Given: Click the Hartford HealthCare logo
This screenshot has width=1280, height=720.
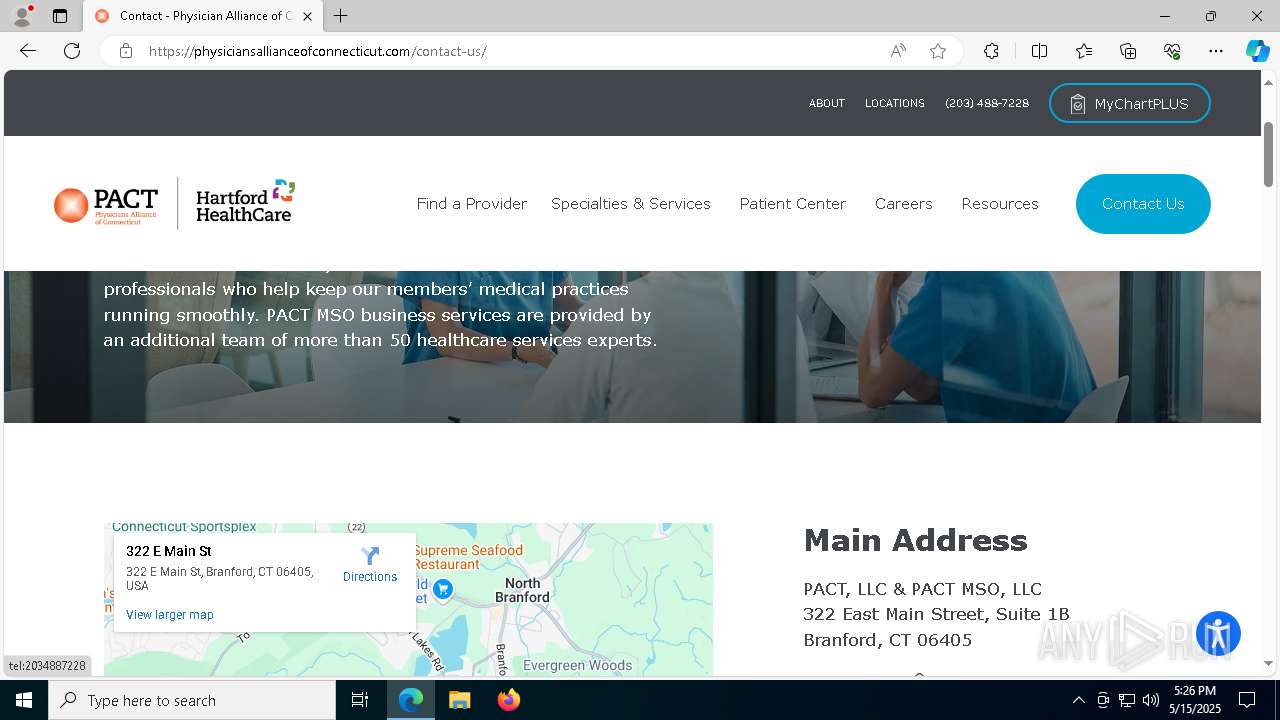Looking at the screenshot, I should (245, 203).
